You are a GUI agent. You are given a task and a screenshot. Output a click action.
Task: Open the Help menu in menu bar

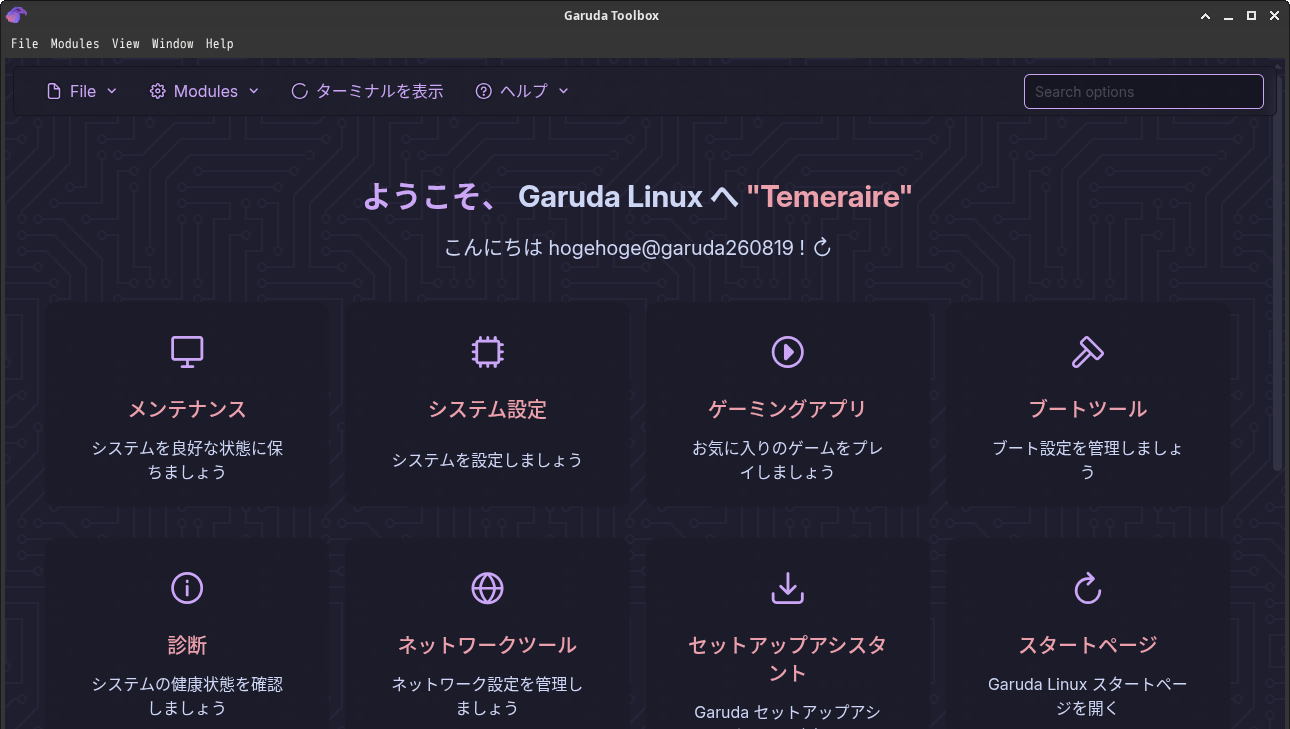pyautogui.click(x=220, y=43)
